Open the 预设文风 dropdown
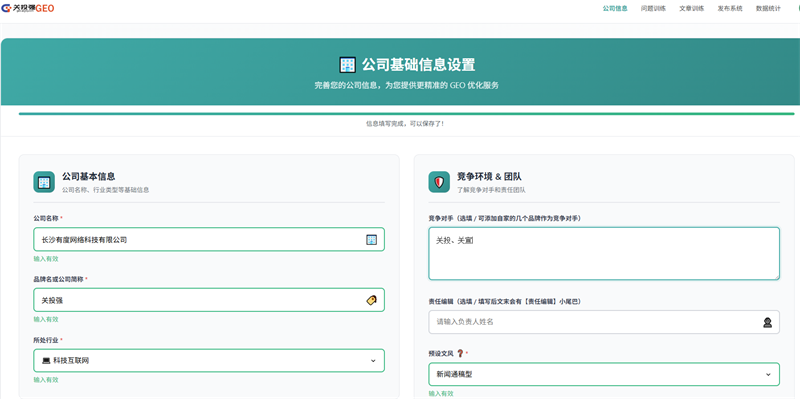 pyautogui.click(x=604, y=375)
